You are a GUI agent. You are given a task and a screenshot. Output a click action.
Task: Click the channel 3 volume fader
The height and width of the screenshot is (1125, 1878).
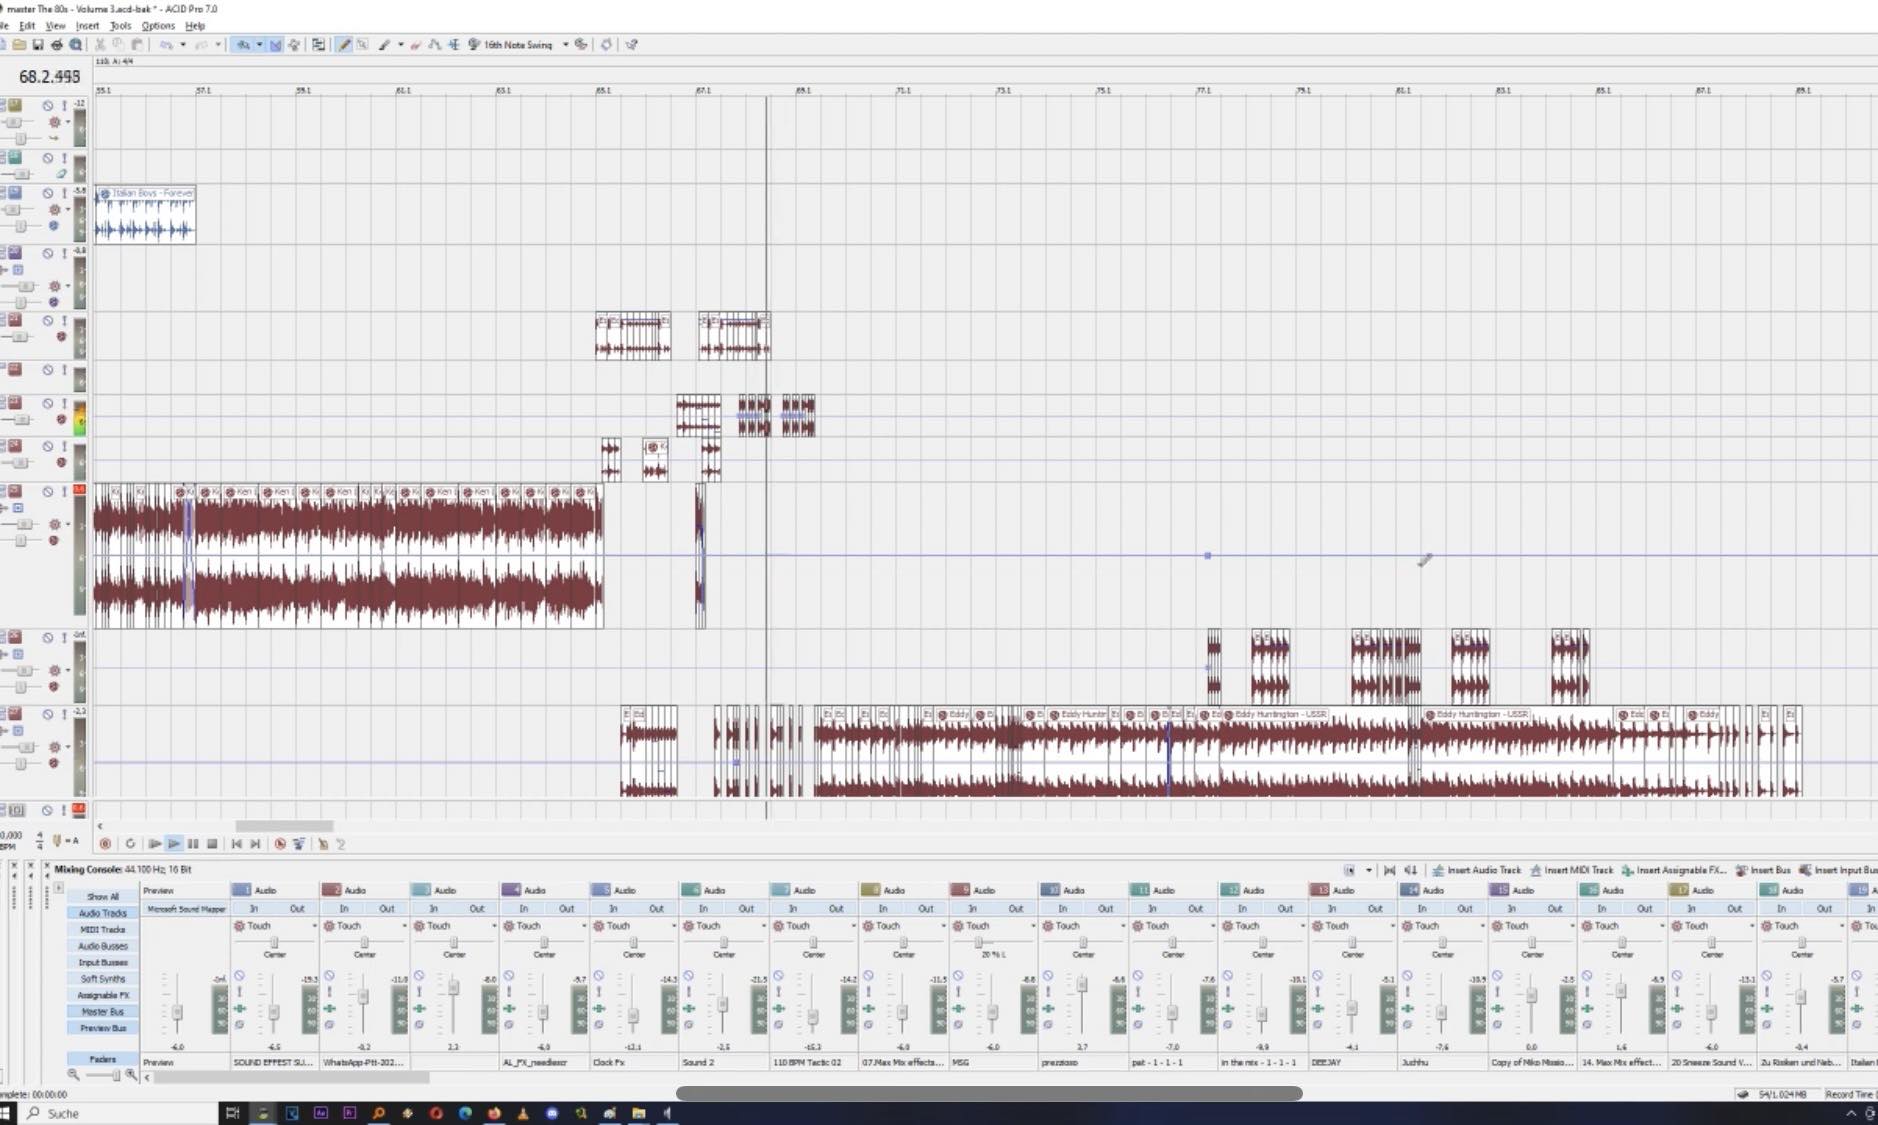(x=453, y=987)
